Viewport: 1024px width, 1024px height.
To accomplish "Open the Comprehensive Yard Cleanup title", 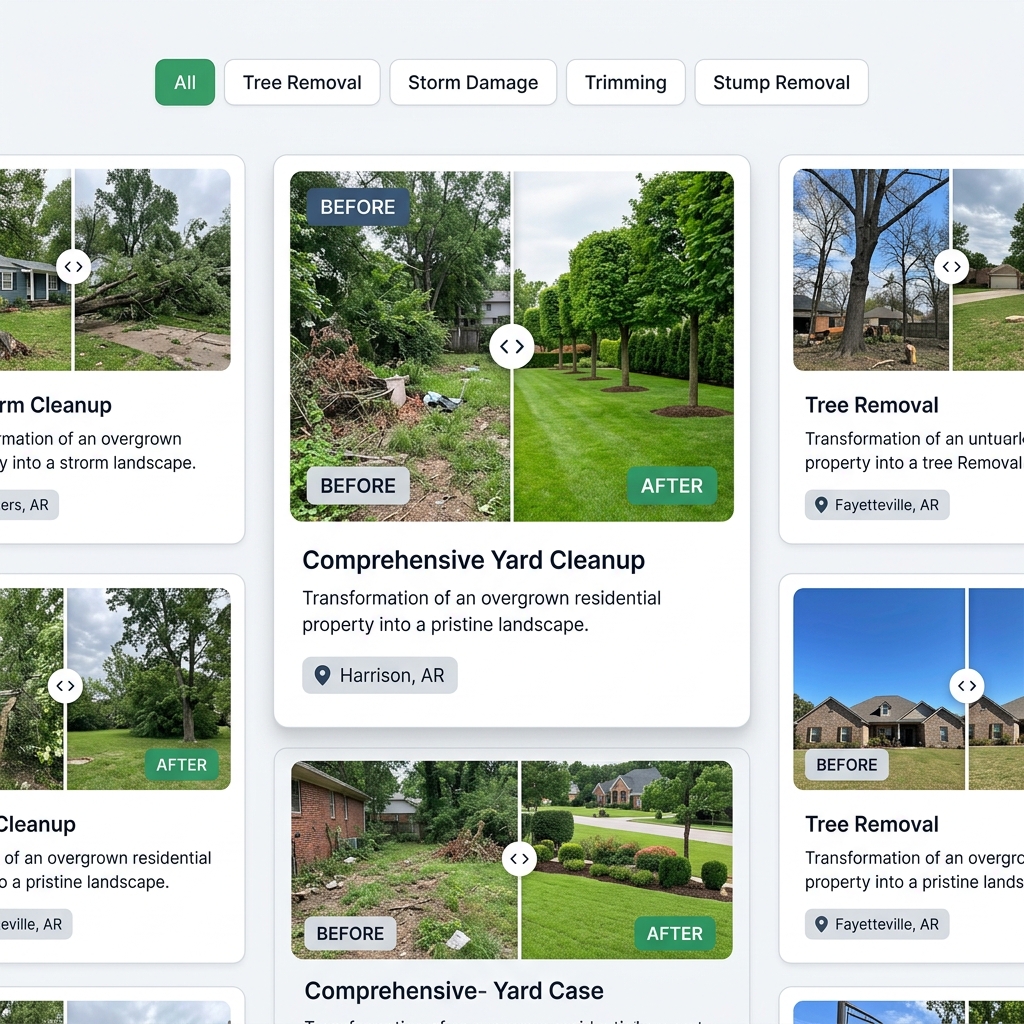I will point(473,560).
